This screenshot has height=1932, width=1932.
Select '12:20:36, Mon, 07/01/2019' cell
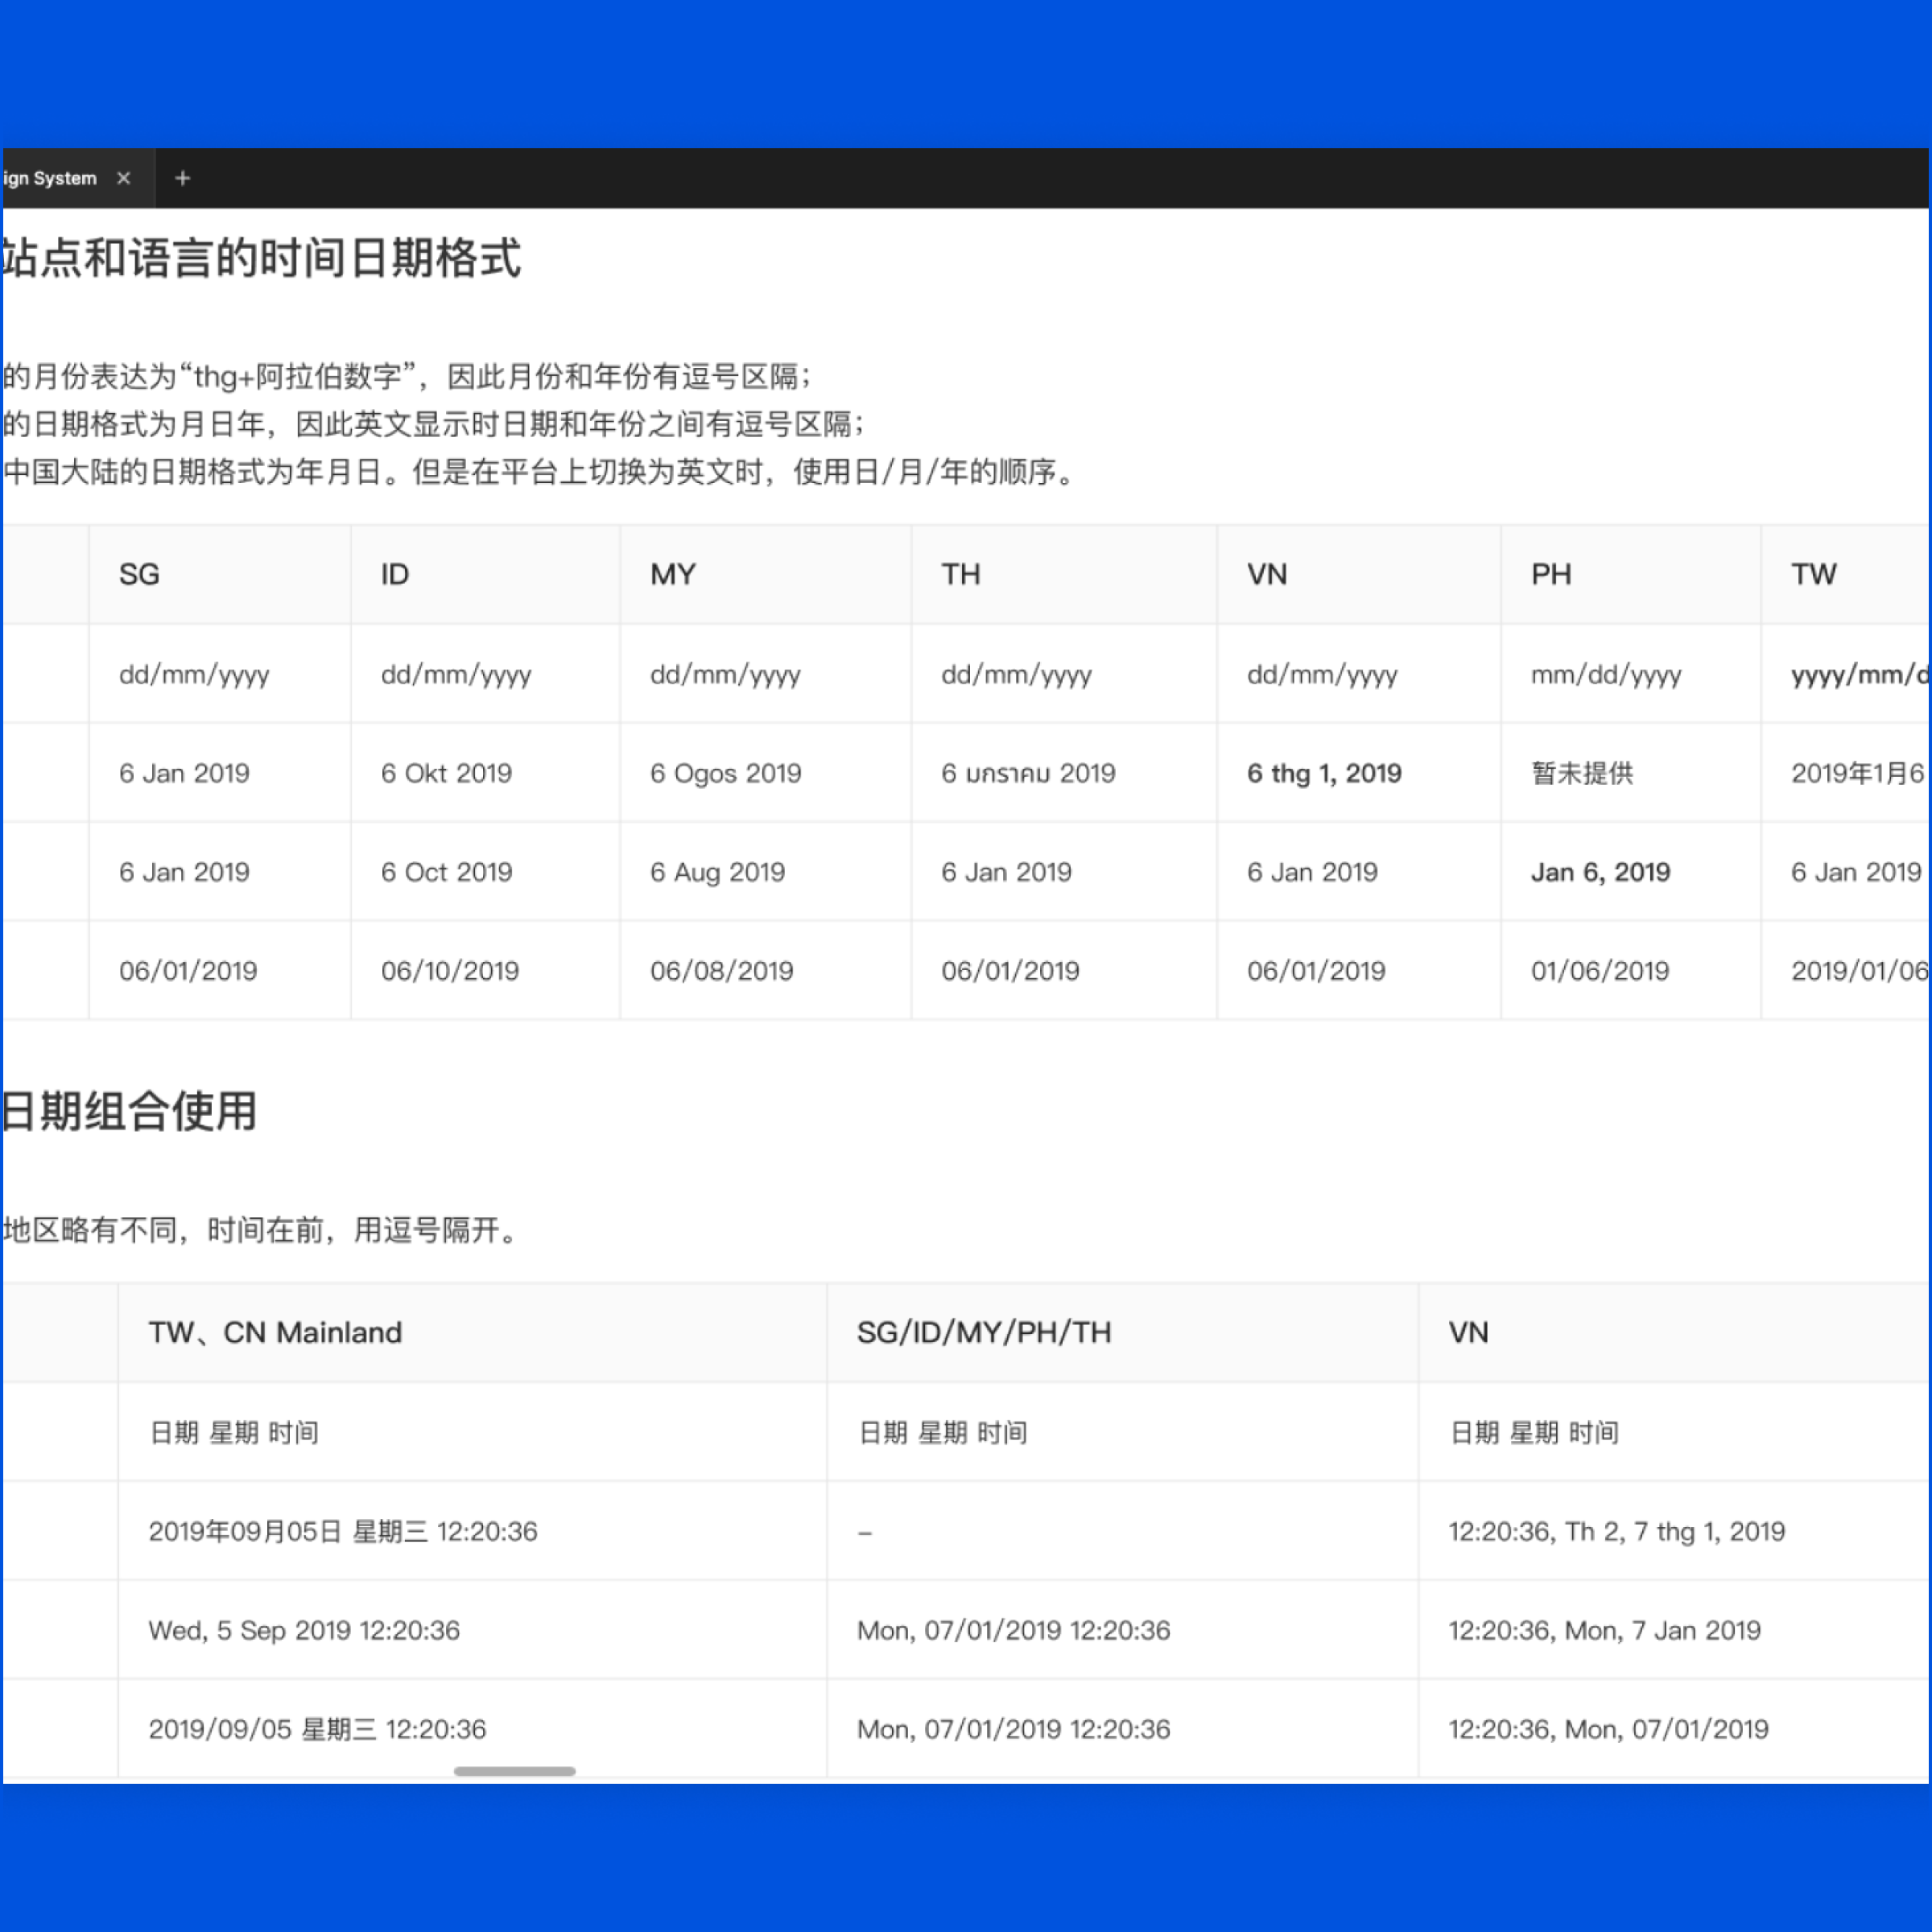1673,1729
